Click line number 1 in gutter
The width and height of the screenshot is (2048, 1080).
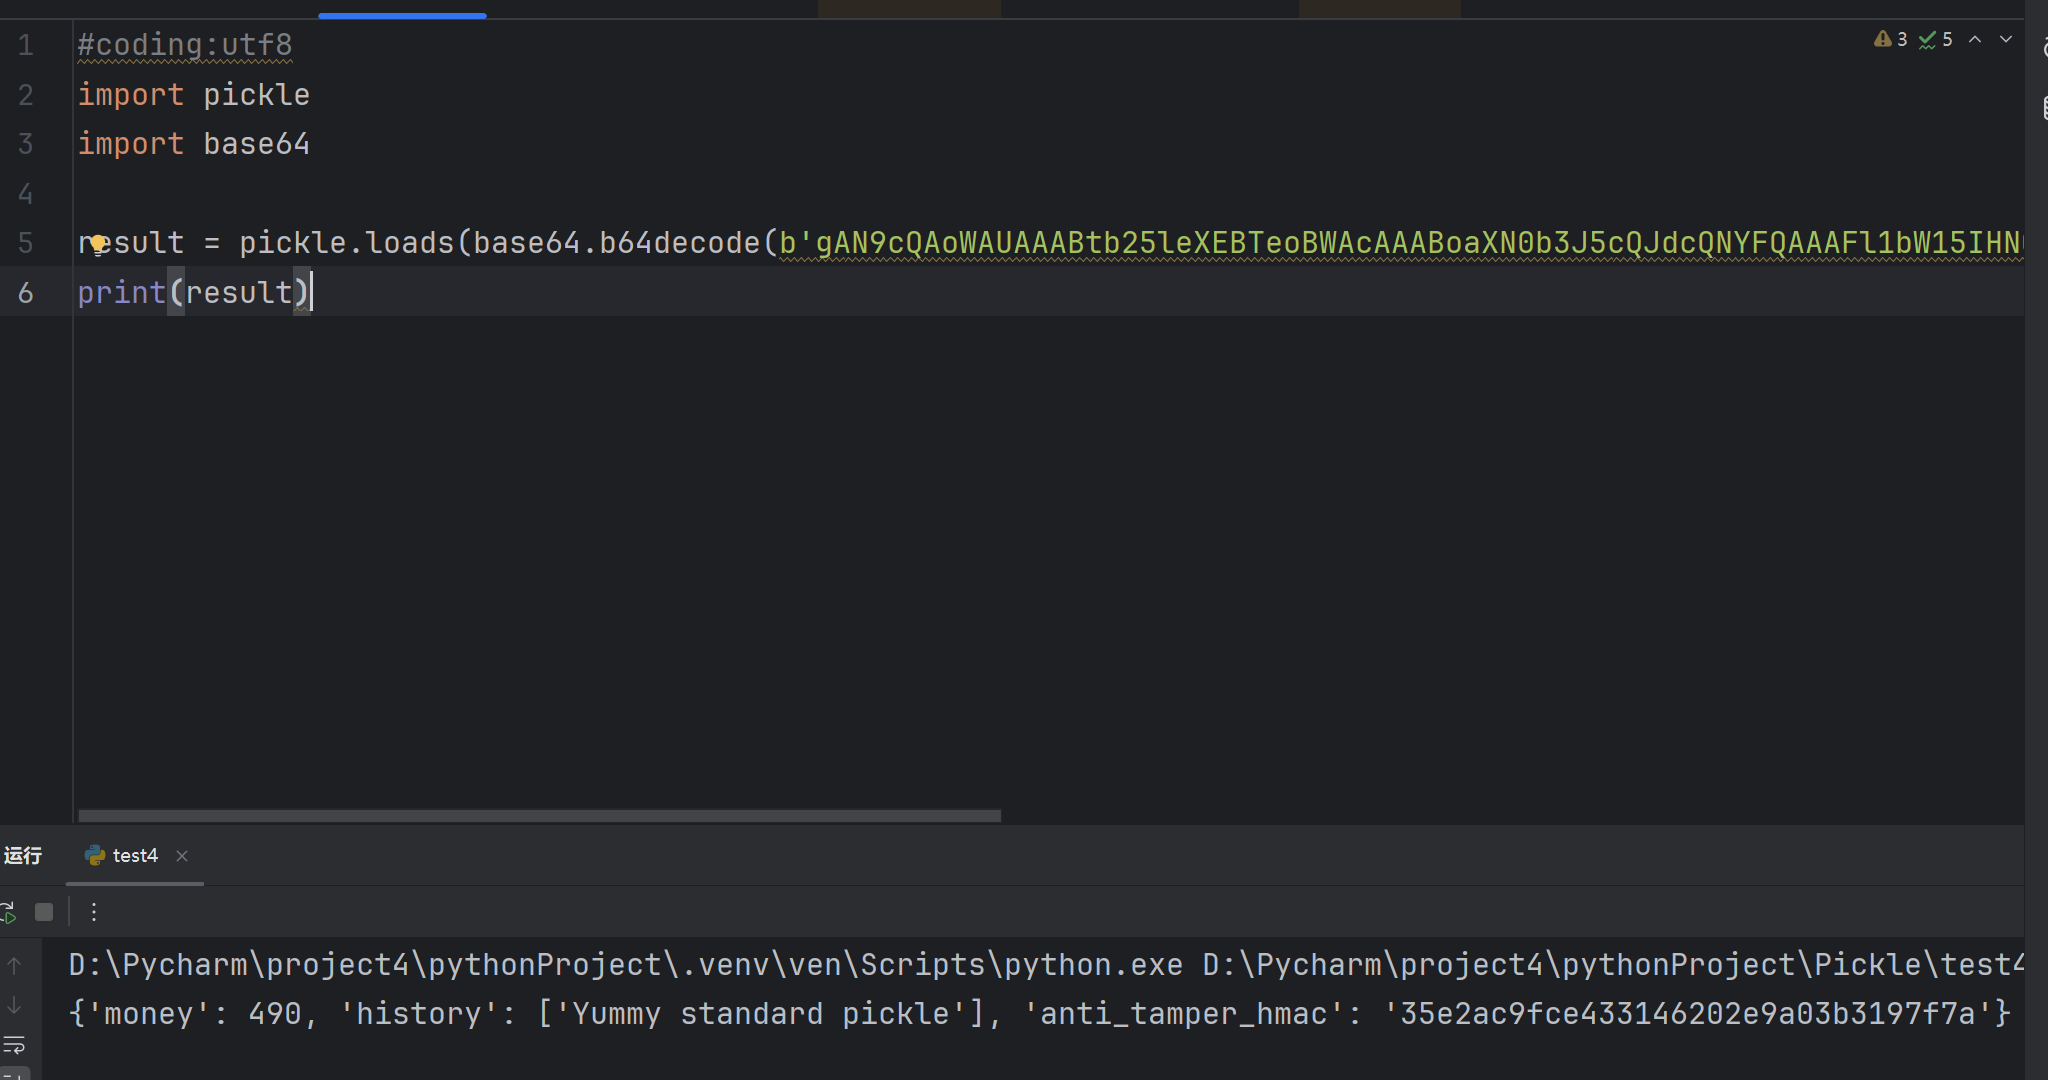[x=26, y=45]
